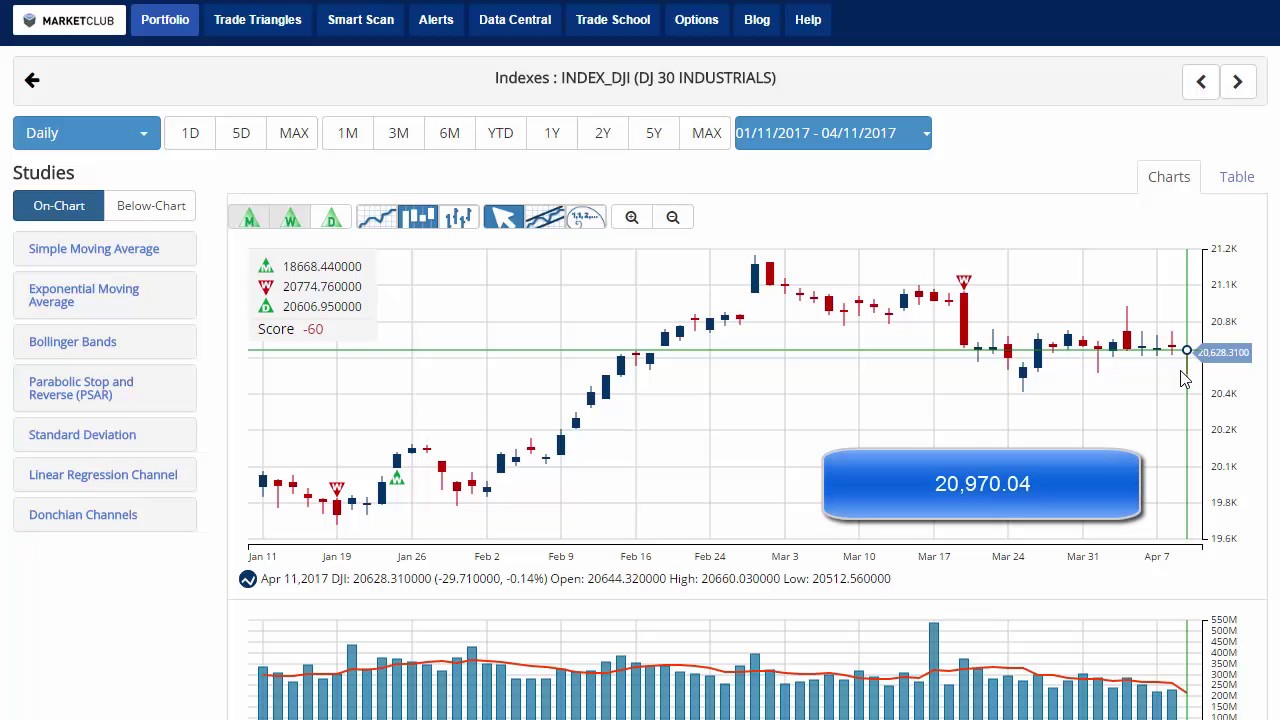Select the pointer cursor tool
The width and height of the screenshot is (1280, 720).
[x=504, y=217]
